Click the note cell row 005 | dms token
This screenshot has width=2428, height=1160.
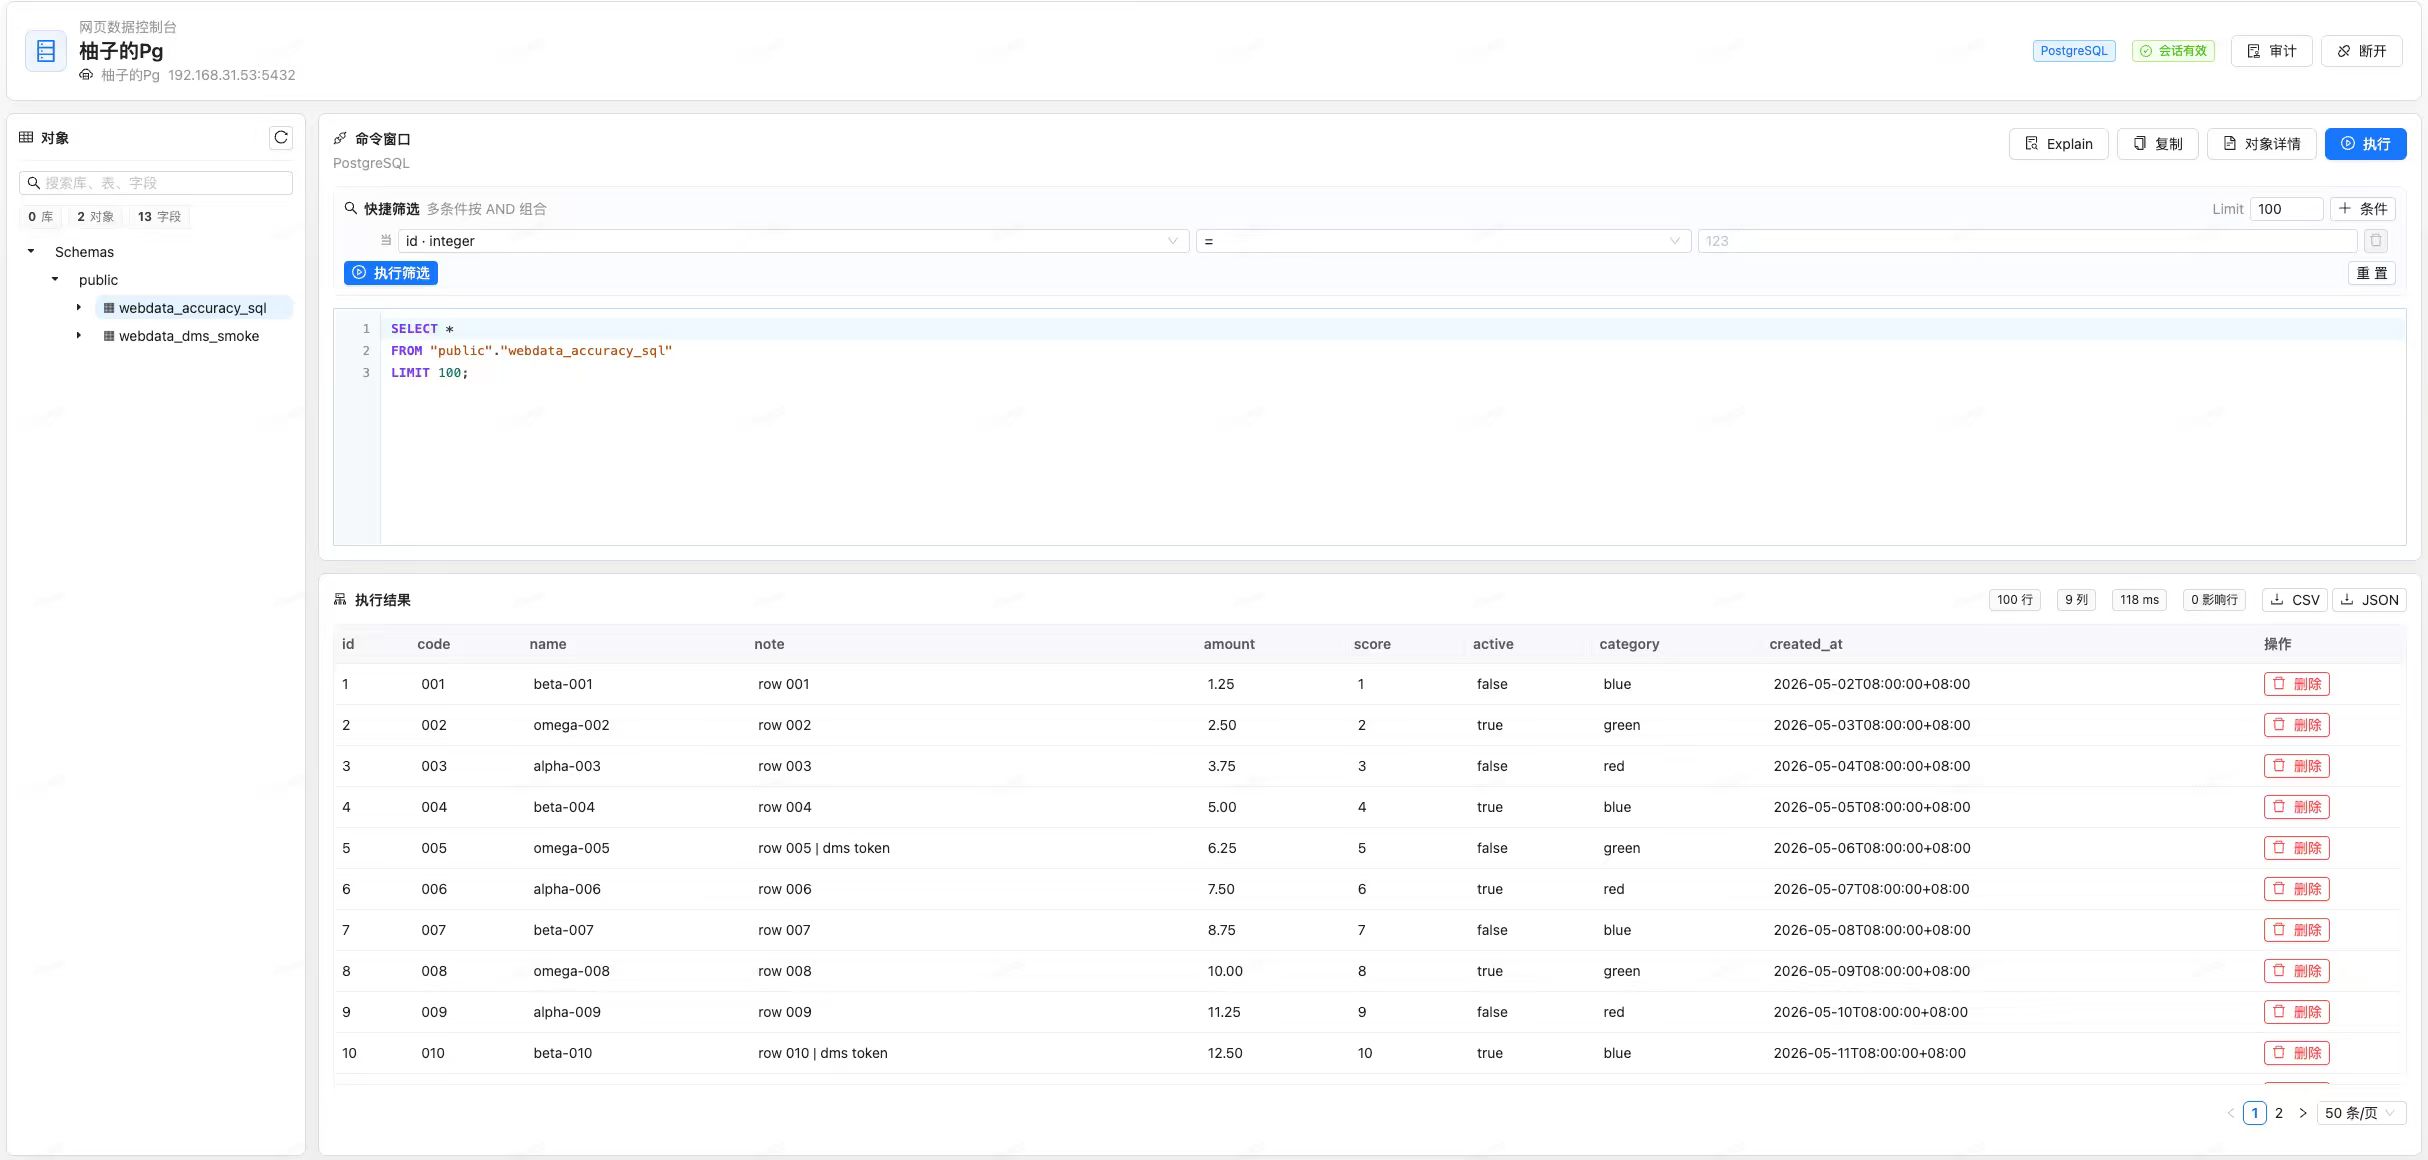[824, 848]
